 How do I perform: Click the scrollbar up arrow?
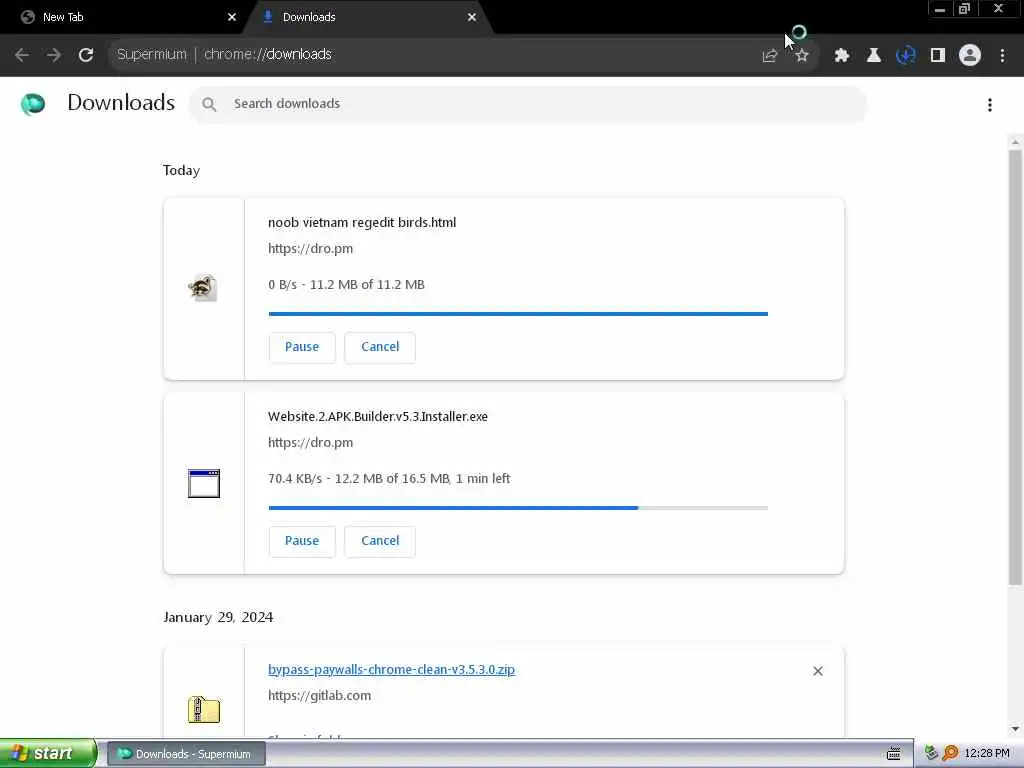[x=1015, y=142]
